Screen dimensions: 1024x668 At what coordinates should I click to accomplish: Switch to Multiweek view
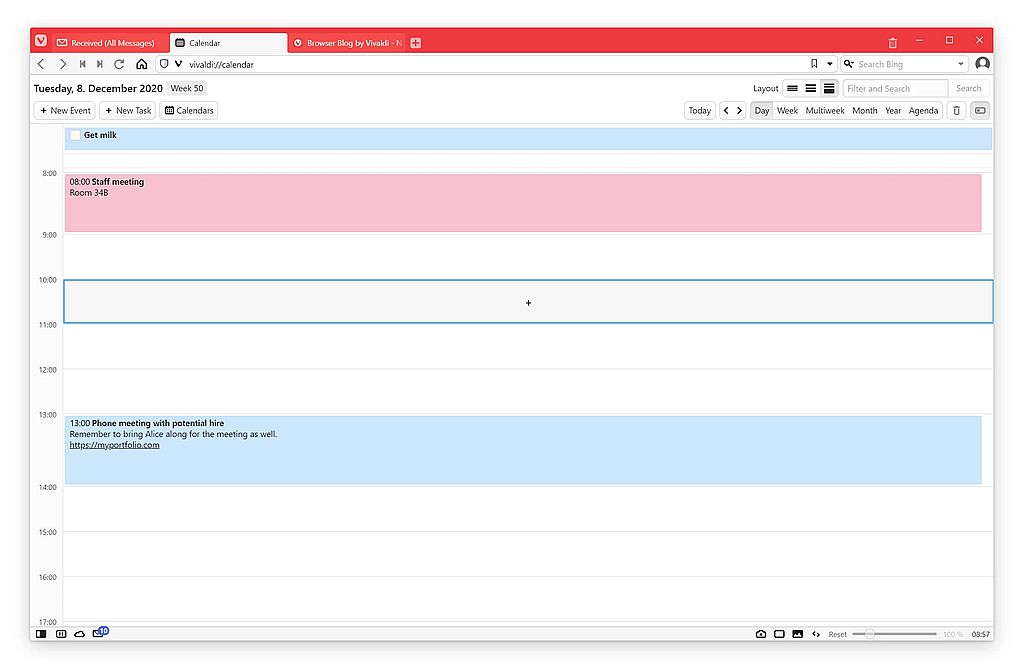tap(825, 110)
